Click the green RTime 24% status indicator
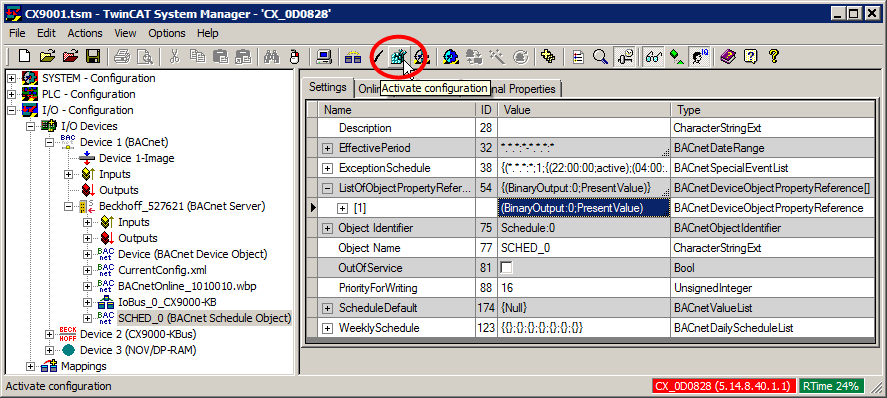The width and height of the screenshot is (887, 398). [x=832, y=386]
